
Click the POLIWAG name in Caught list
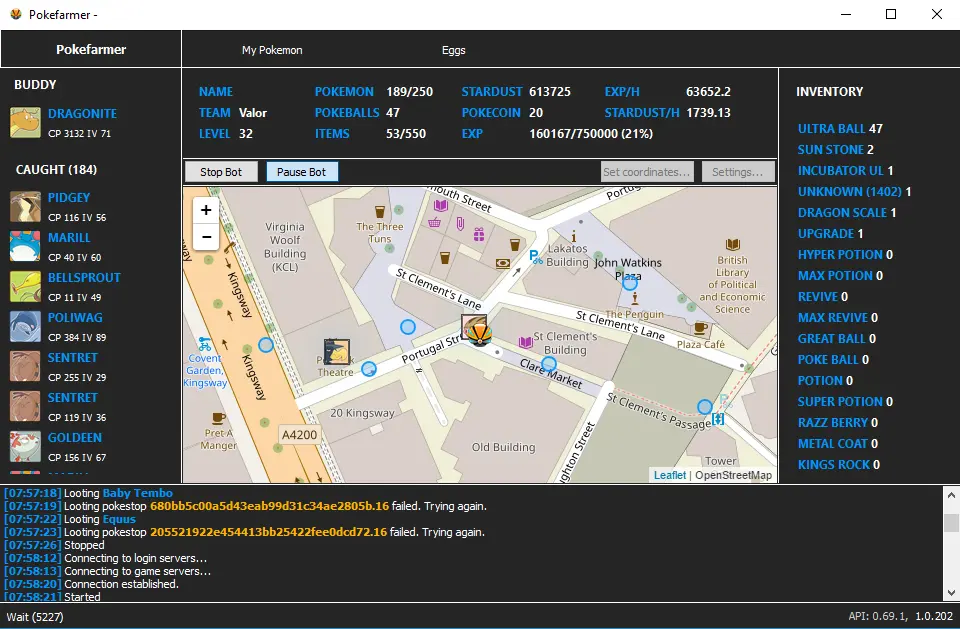(75, 318)
